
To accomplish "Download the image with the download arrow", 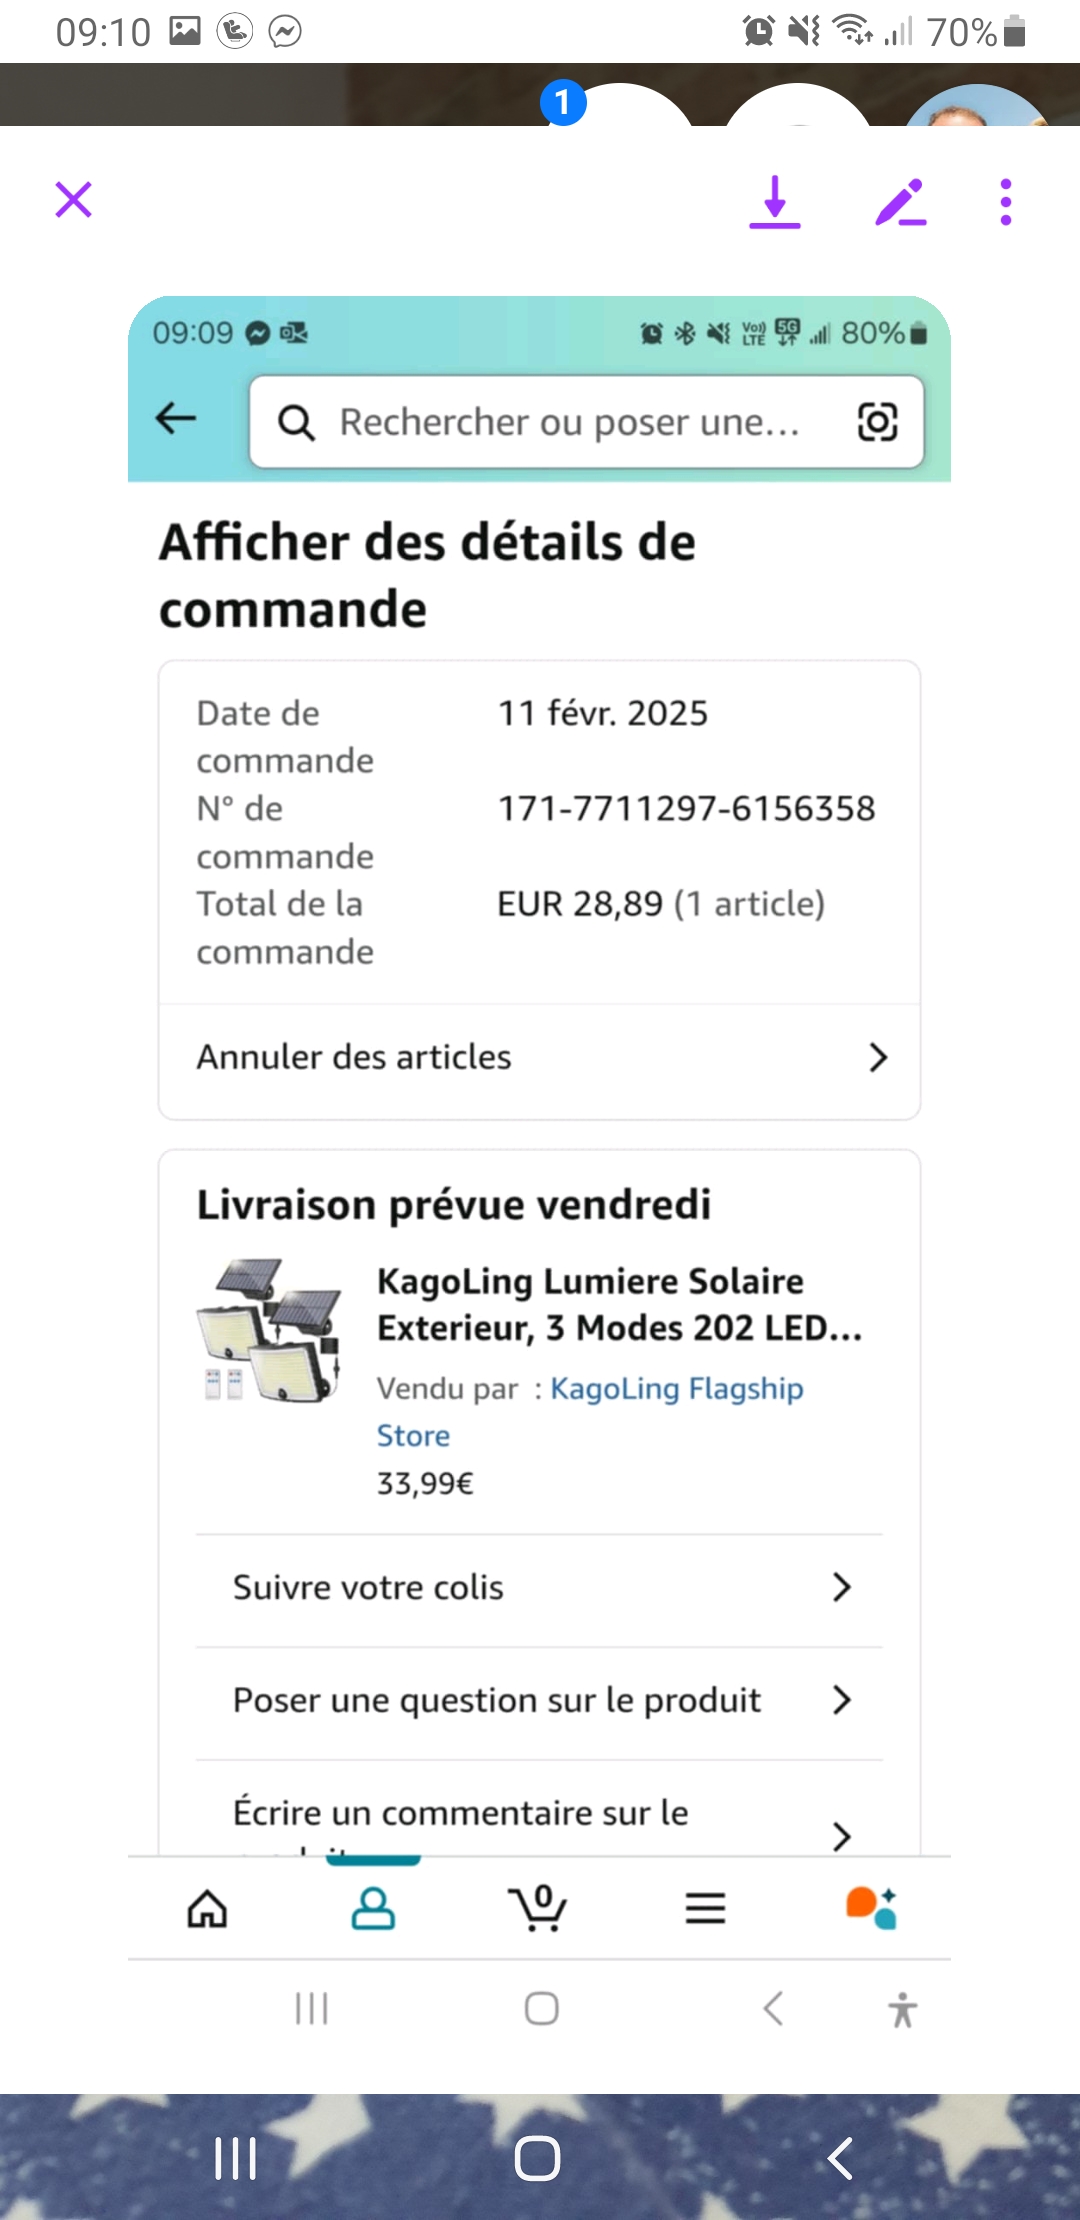I will pyautogui.click(x=775, y=201).
